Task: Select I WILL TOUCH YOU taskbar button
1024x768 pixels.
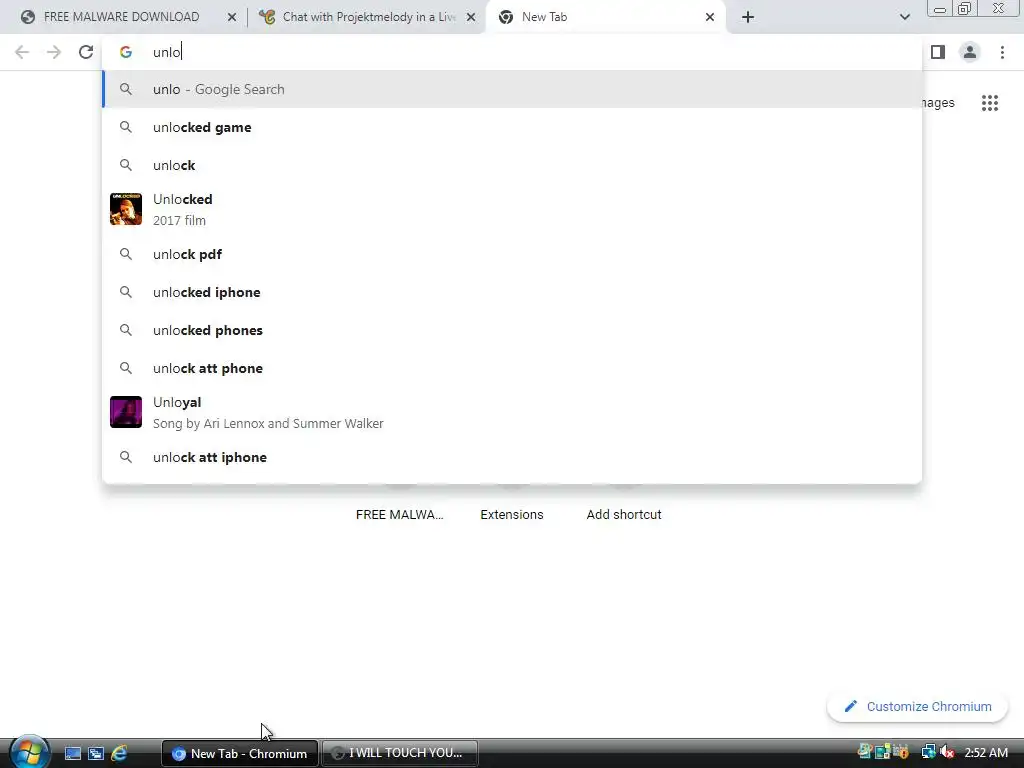Action: (400, 754)
